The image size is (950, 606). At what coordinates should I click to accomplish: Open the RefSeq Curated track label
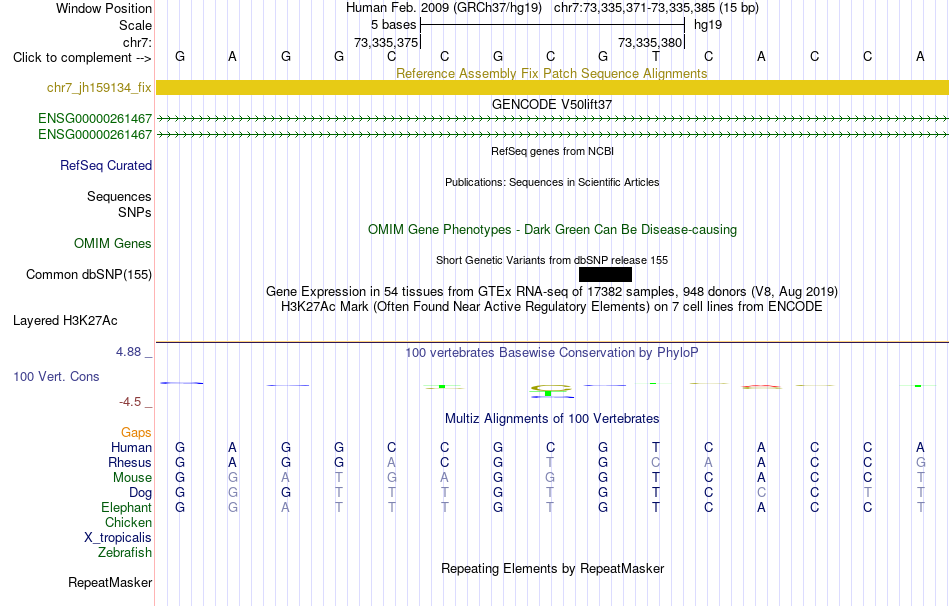coord(106,165)
